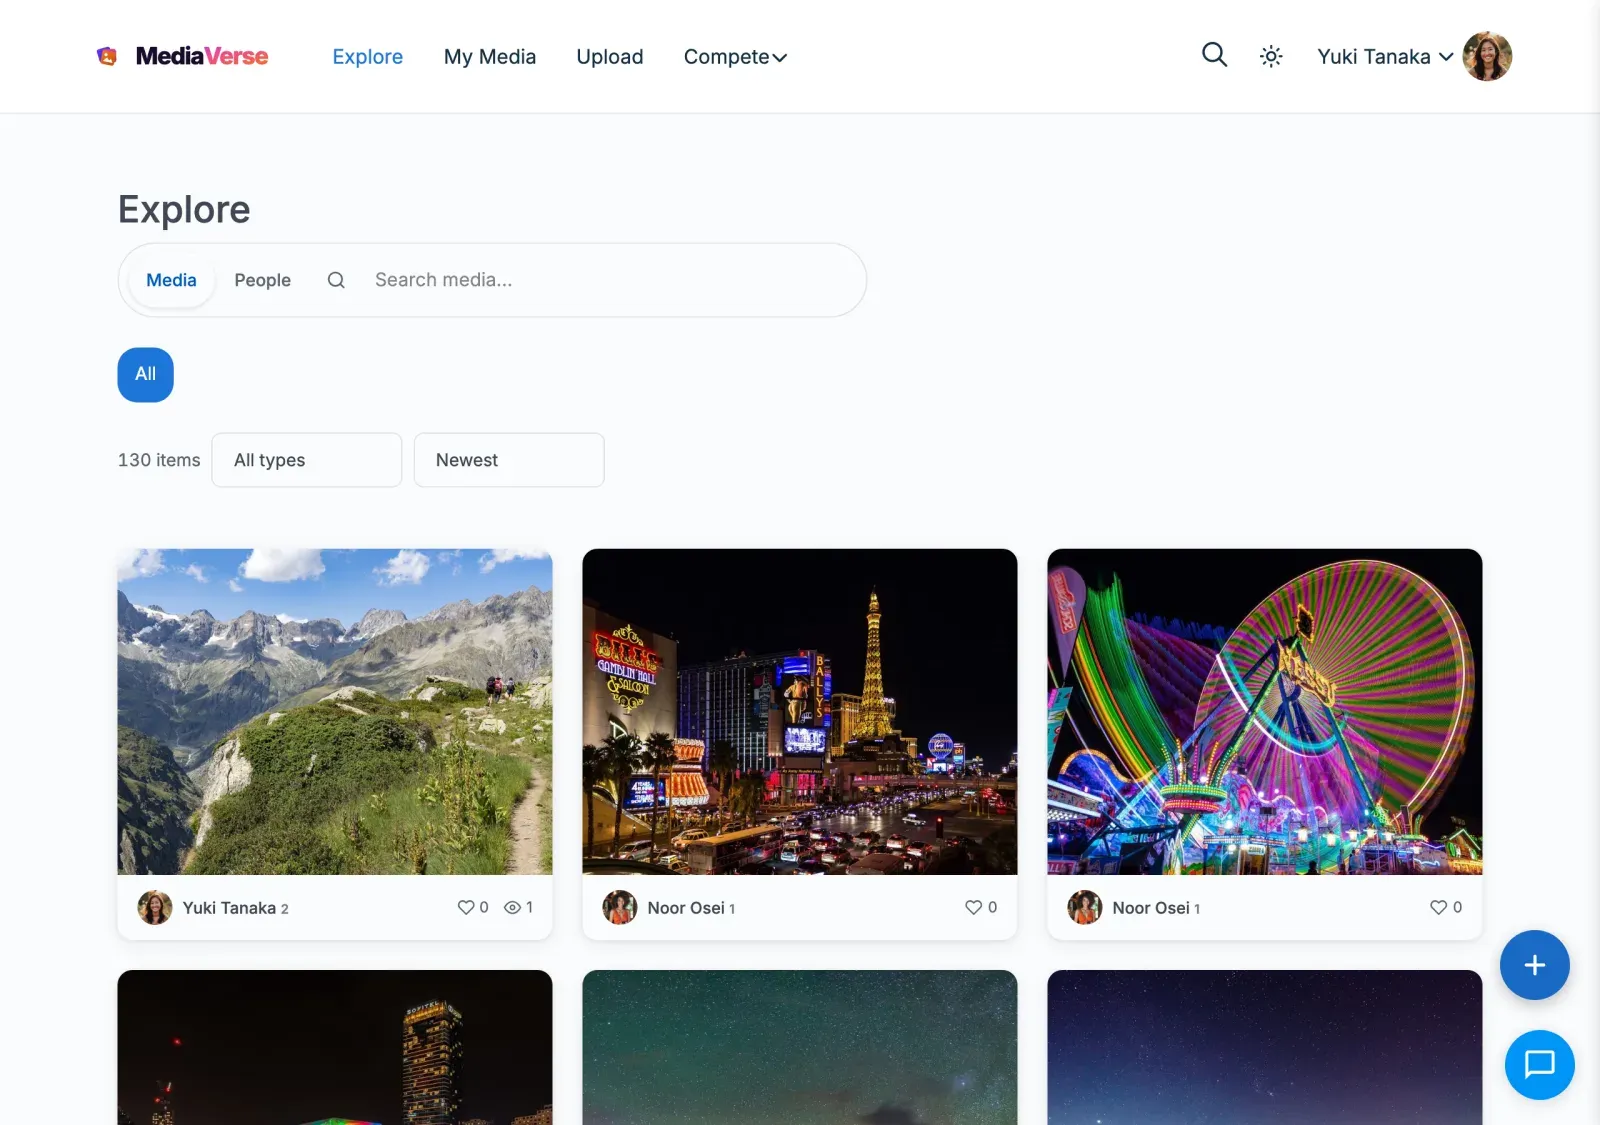This screenshot has width=1600, height=1125.
Task: Open the night skyscraper photo thumbnail
Action: 335,1047
